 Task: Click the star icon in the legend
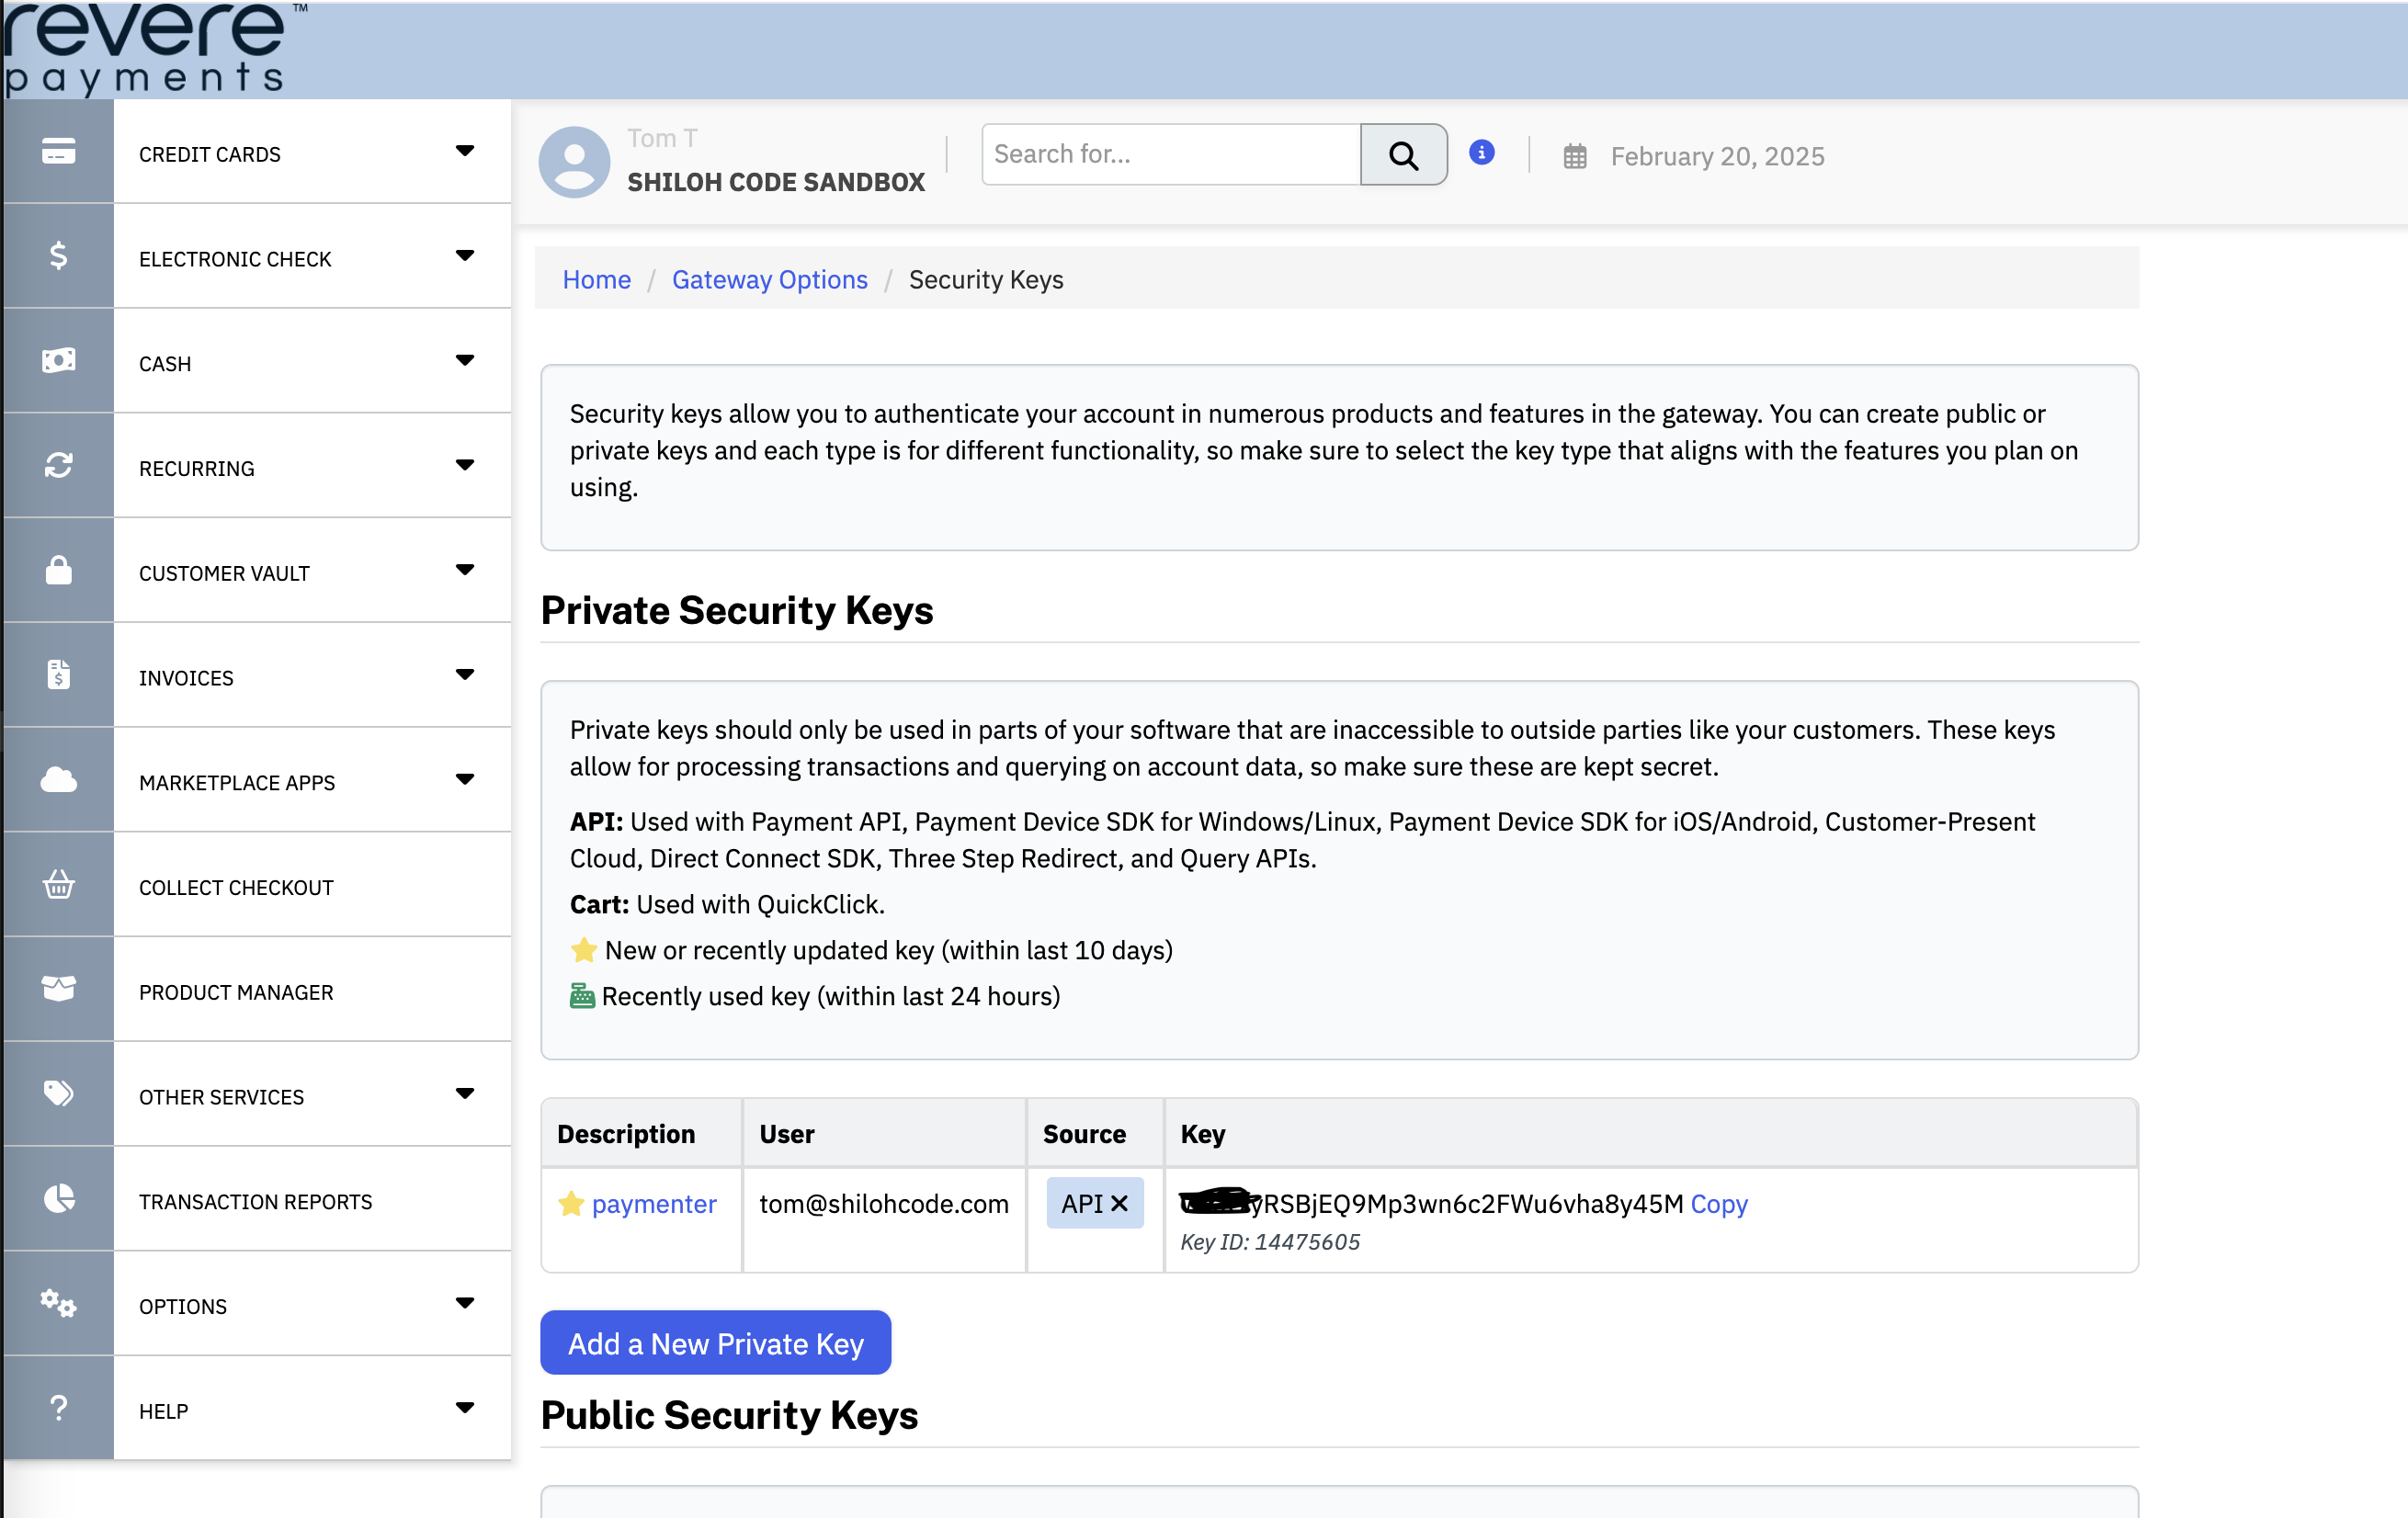(584, 950)
